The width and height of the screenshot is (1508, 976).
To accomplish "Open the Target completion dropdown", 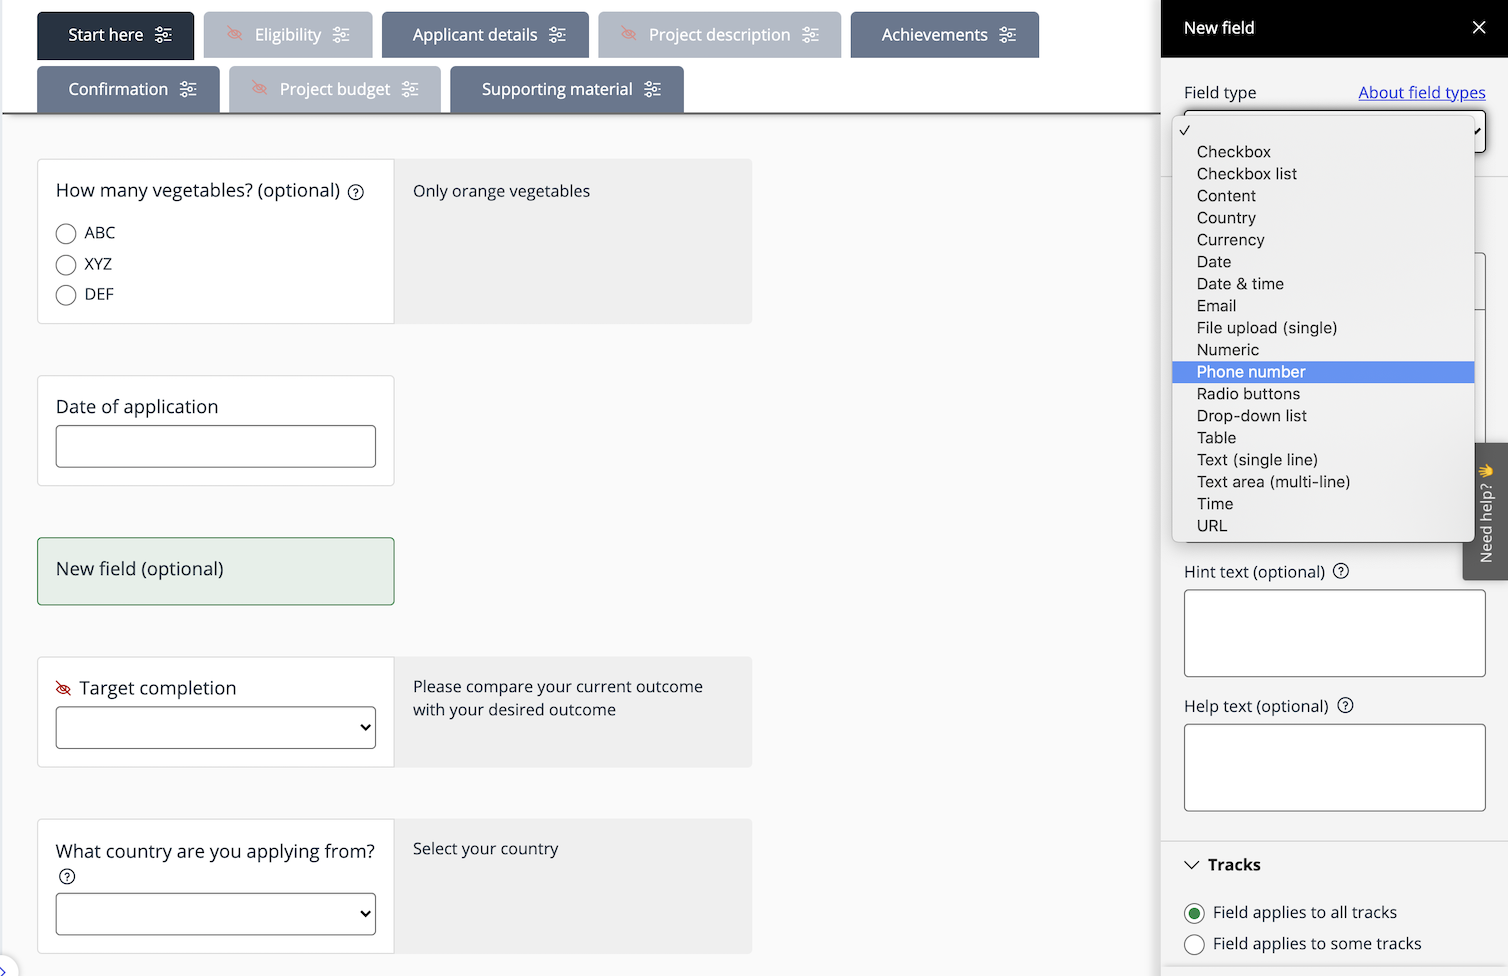I will (x=216, y=728).
